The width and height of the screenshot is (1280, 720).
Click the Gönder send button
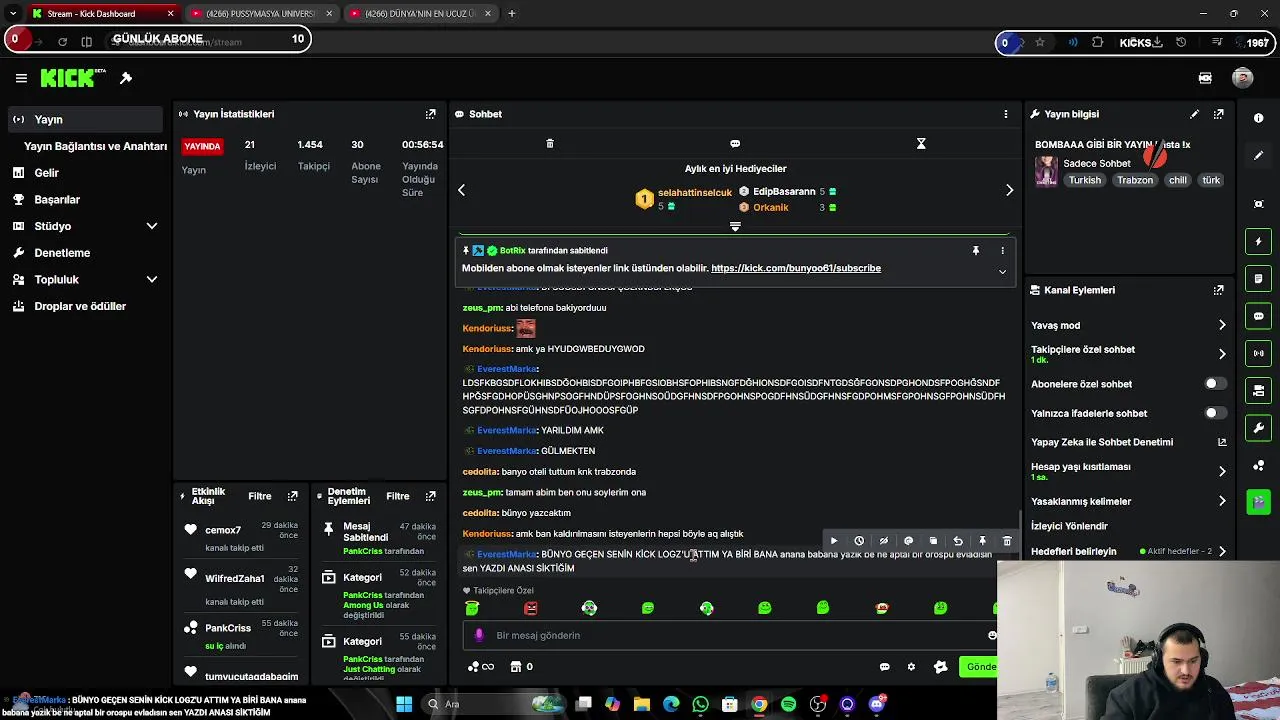tap(979, 667)
